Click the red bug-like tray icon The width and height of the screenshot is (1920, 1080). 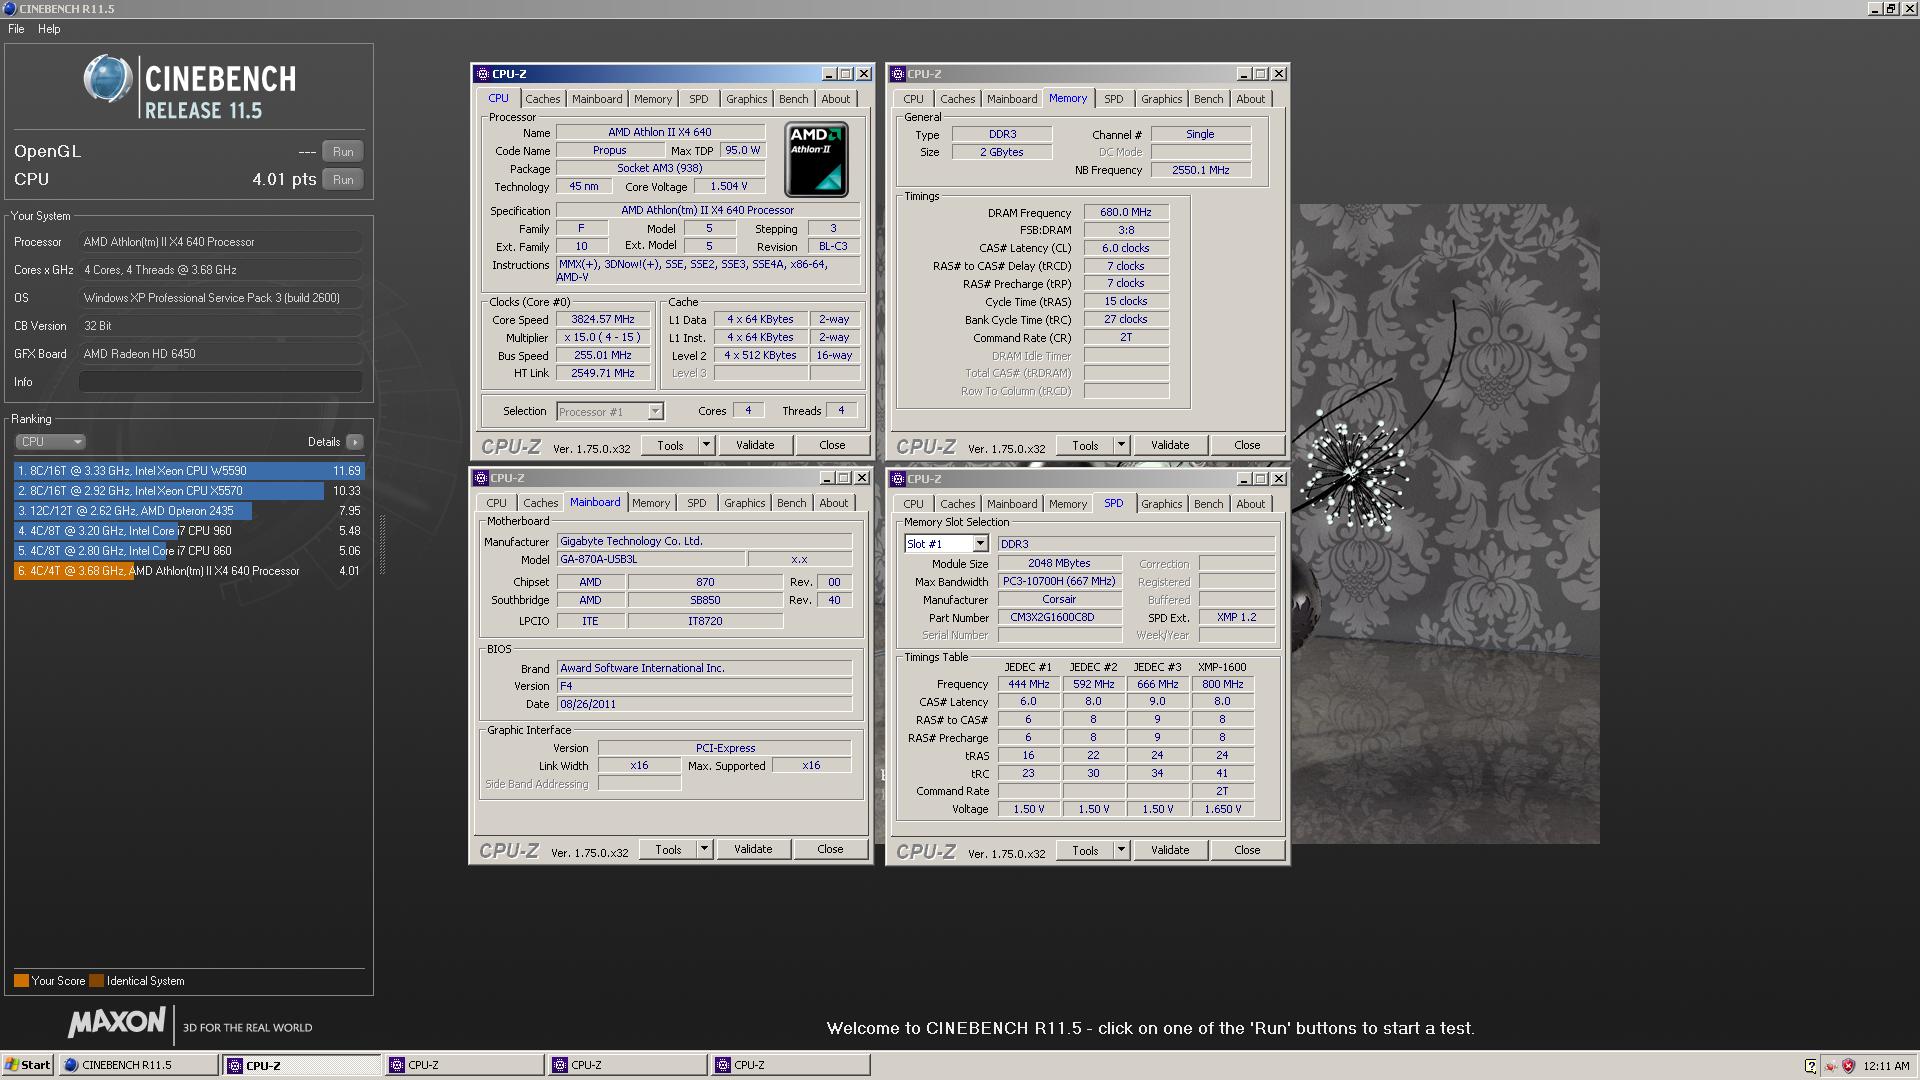pos(1830,1066)
